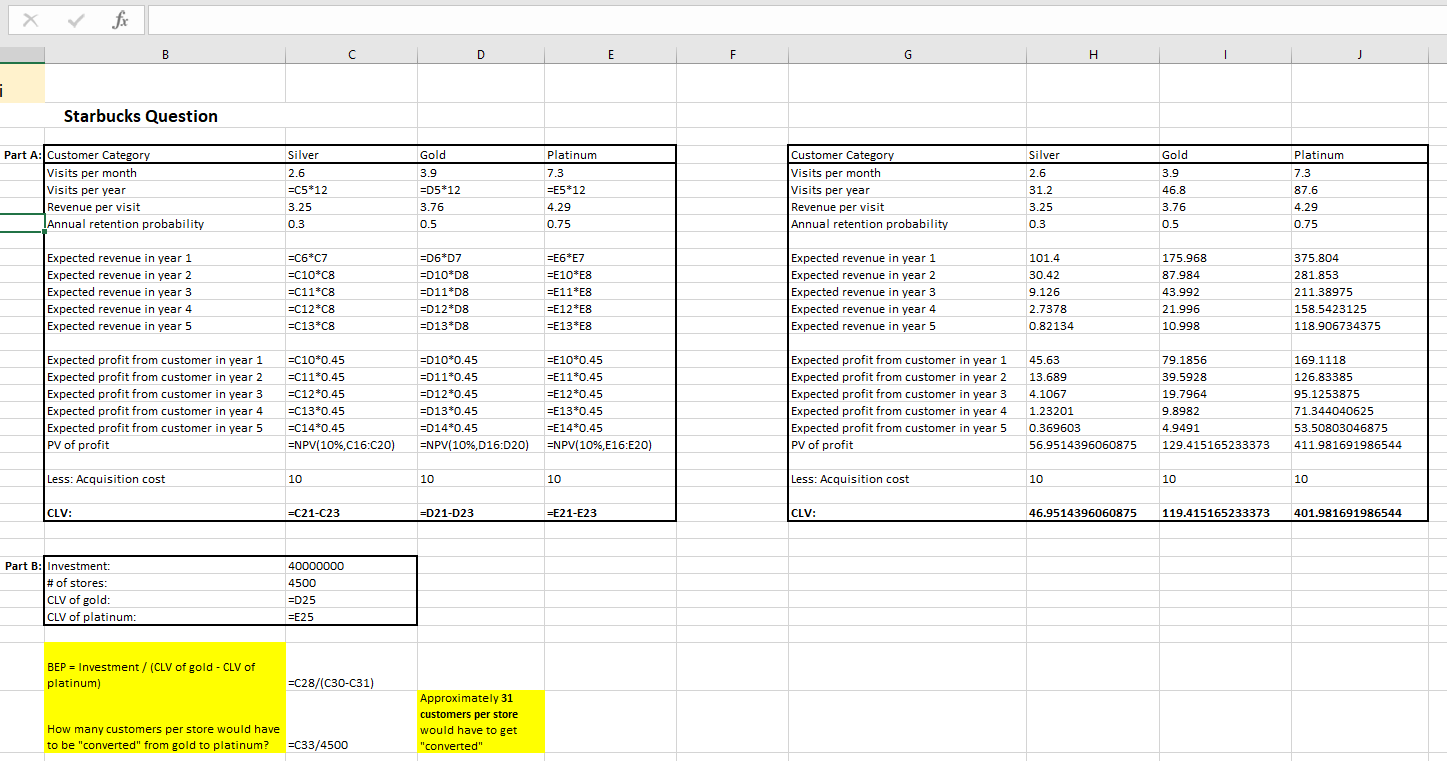Select column J header
Screen dimensions: 1447x761
(1358, 56)
